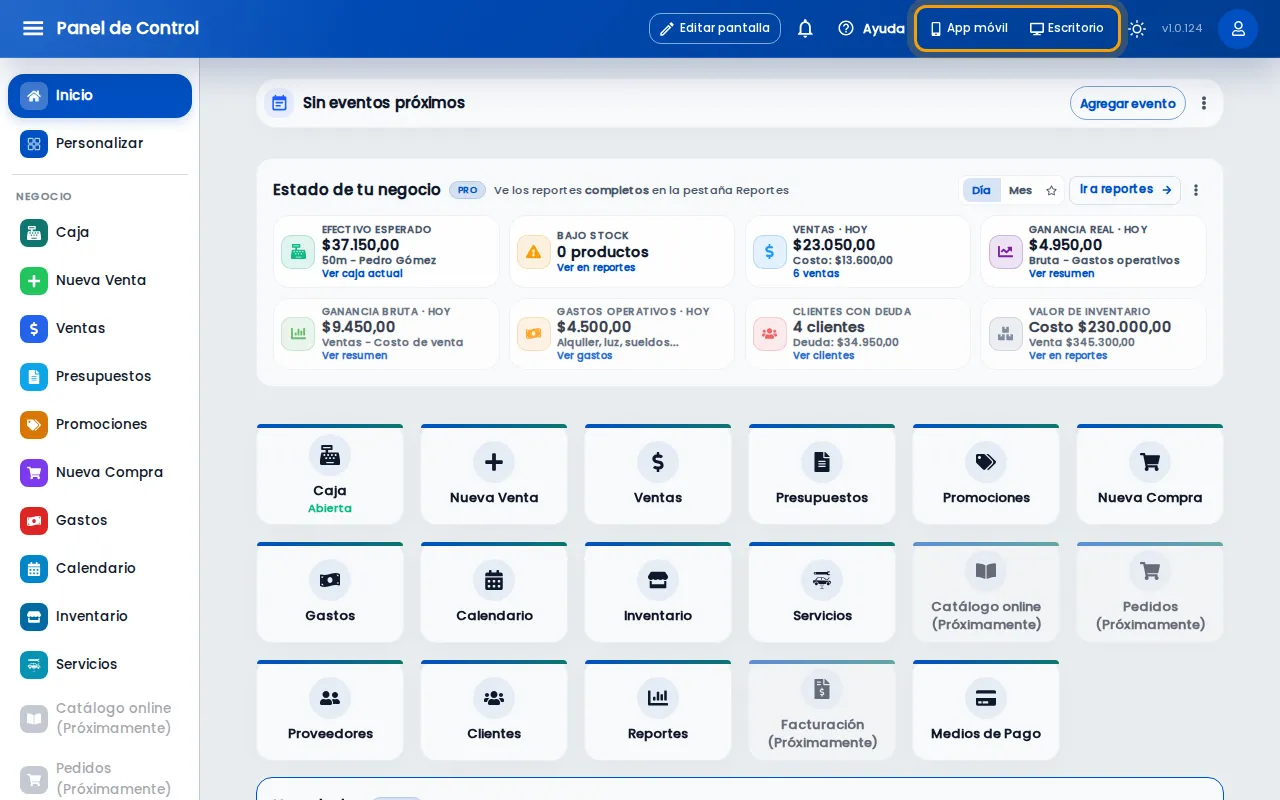The height and width of the screenshot is (800, 1280).
Task: Open Caja in the sidebar
Action: (x=100, y=233)
